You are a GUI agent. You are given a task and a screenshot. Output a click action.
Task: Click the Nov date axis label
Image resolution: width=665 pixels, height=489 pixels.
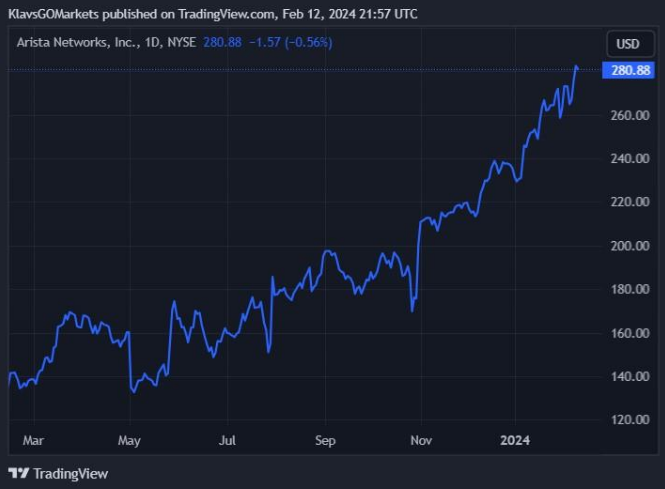pyautogui.click(x=421, y=441)
